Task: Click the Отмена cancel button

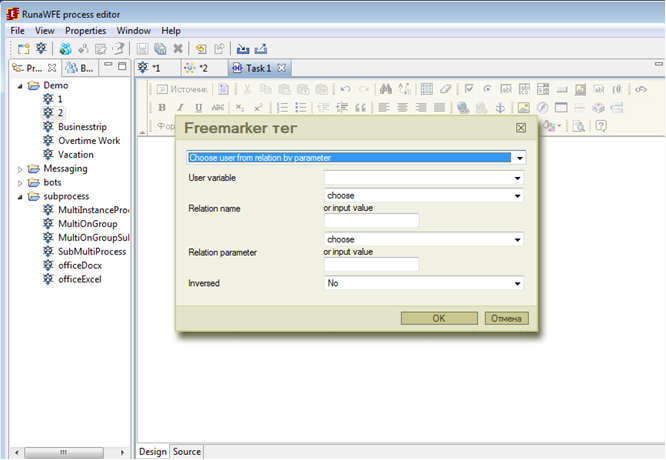Action: [x=506, y=318]
